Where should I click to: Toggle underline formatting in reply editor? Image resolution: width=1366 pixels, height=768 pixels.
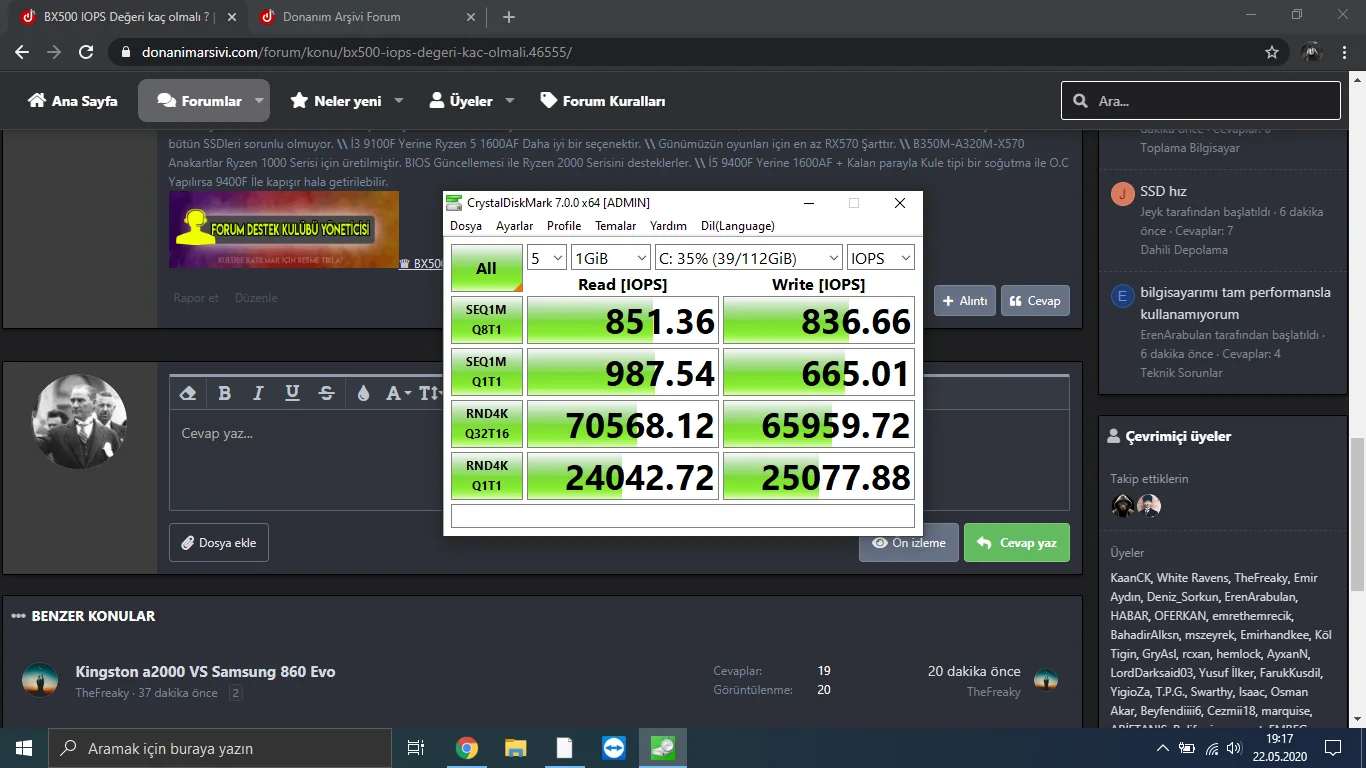tap(292, 393)
